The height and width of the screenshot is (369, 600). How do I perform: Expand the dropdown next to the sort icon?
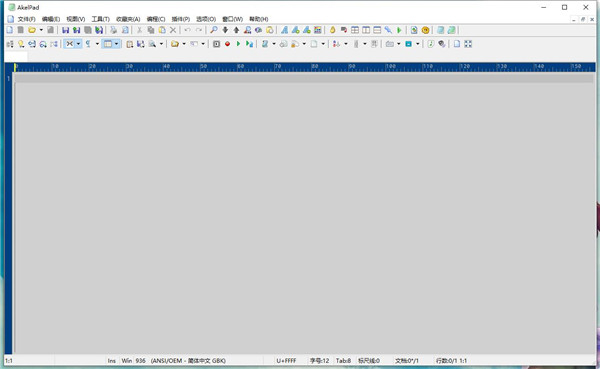click(x=346, y=44)
